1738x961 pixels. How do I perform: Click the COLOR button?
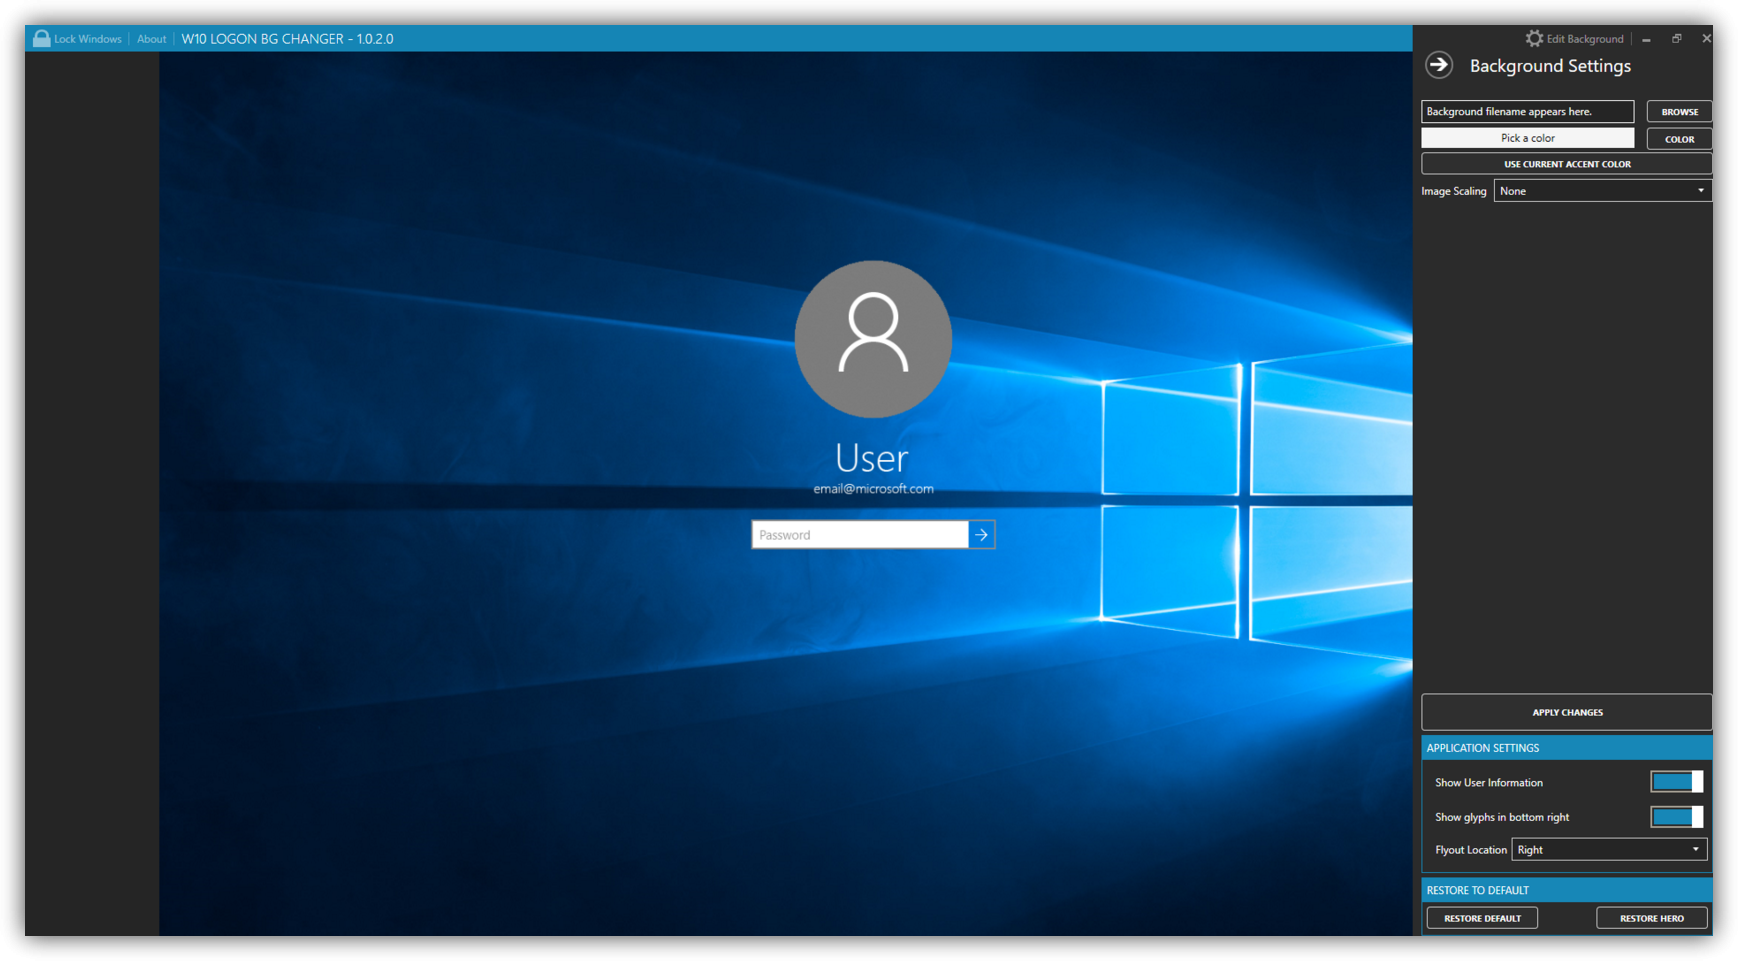(x=1679, y=139)
